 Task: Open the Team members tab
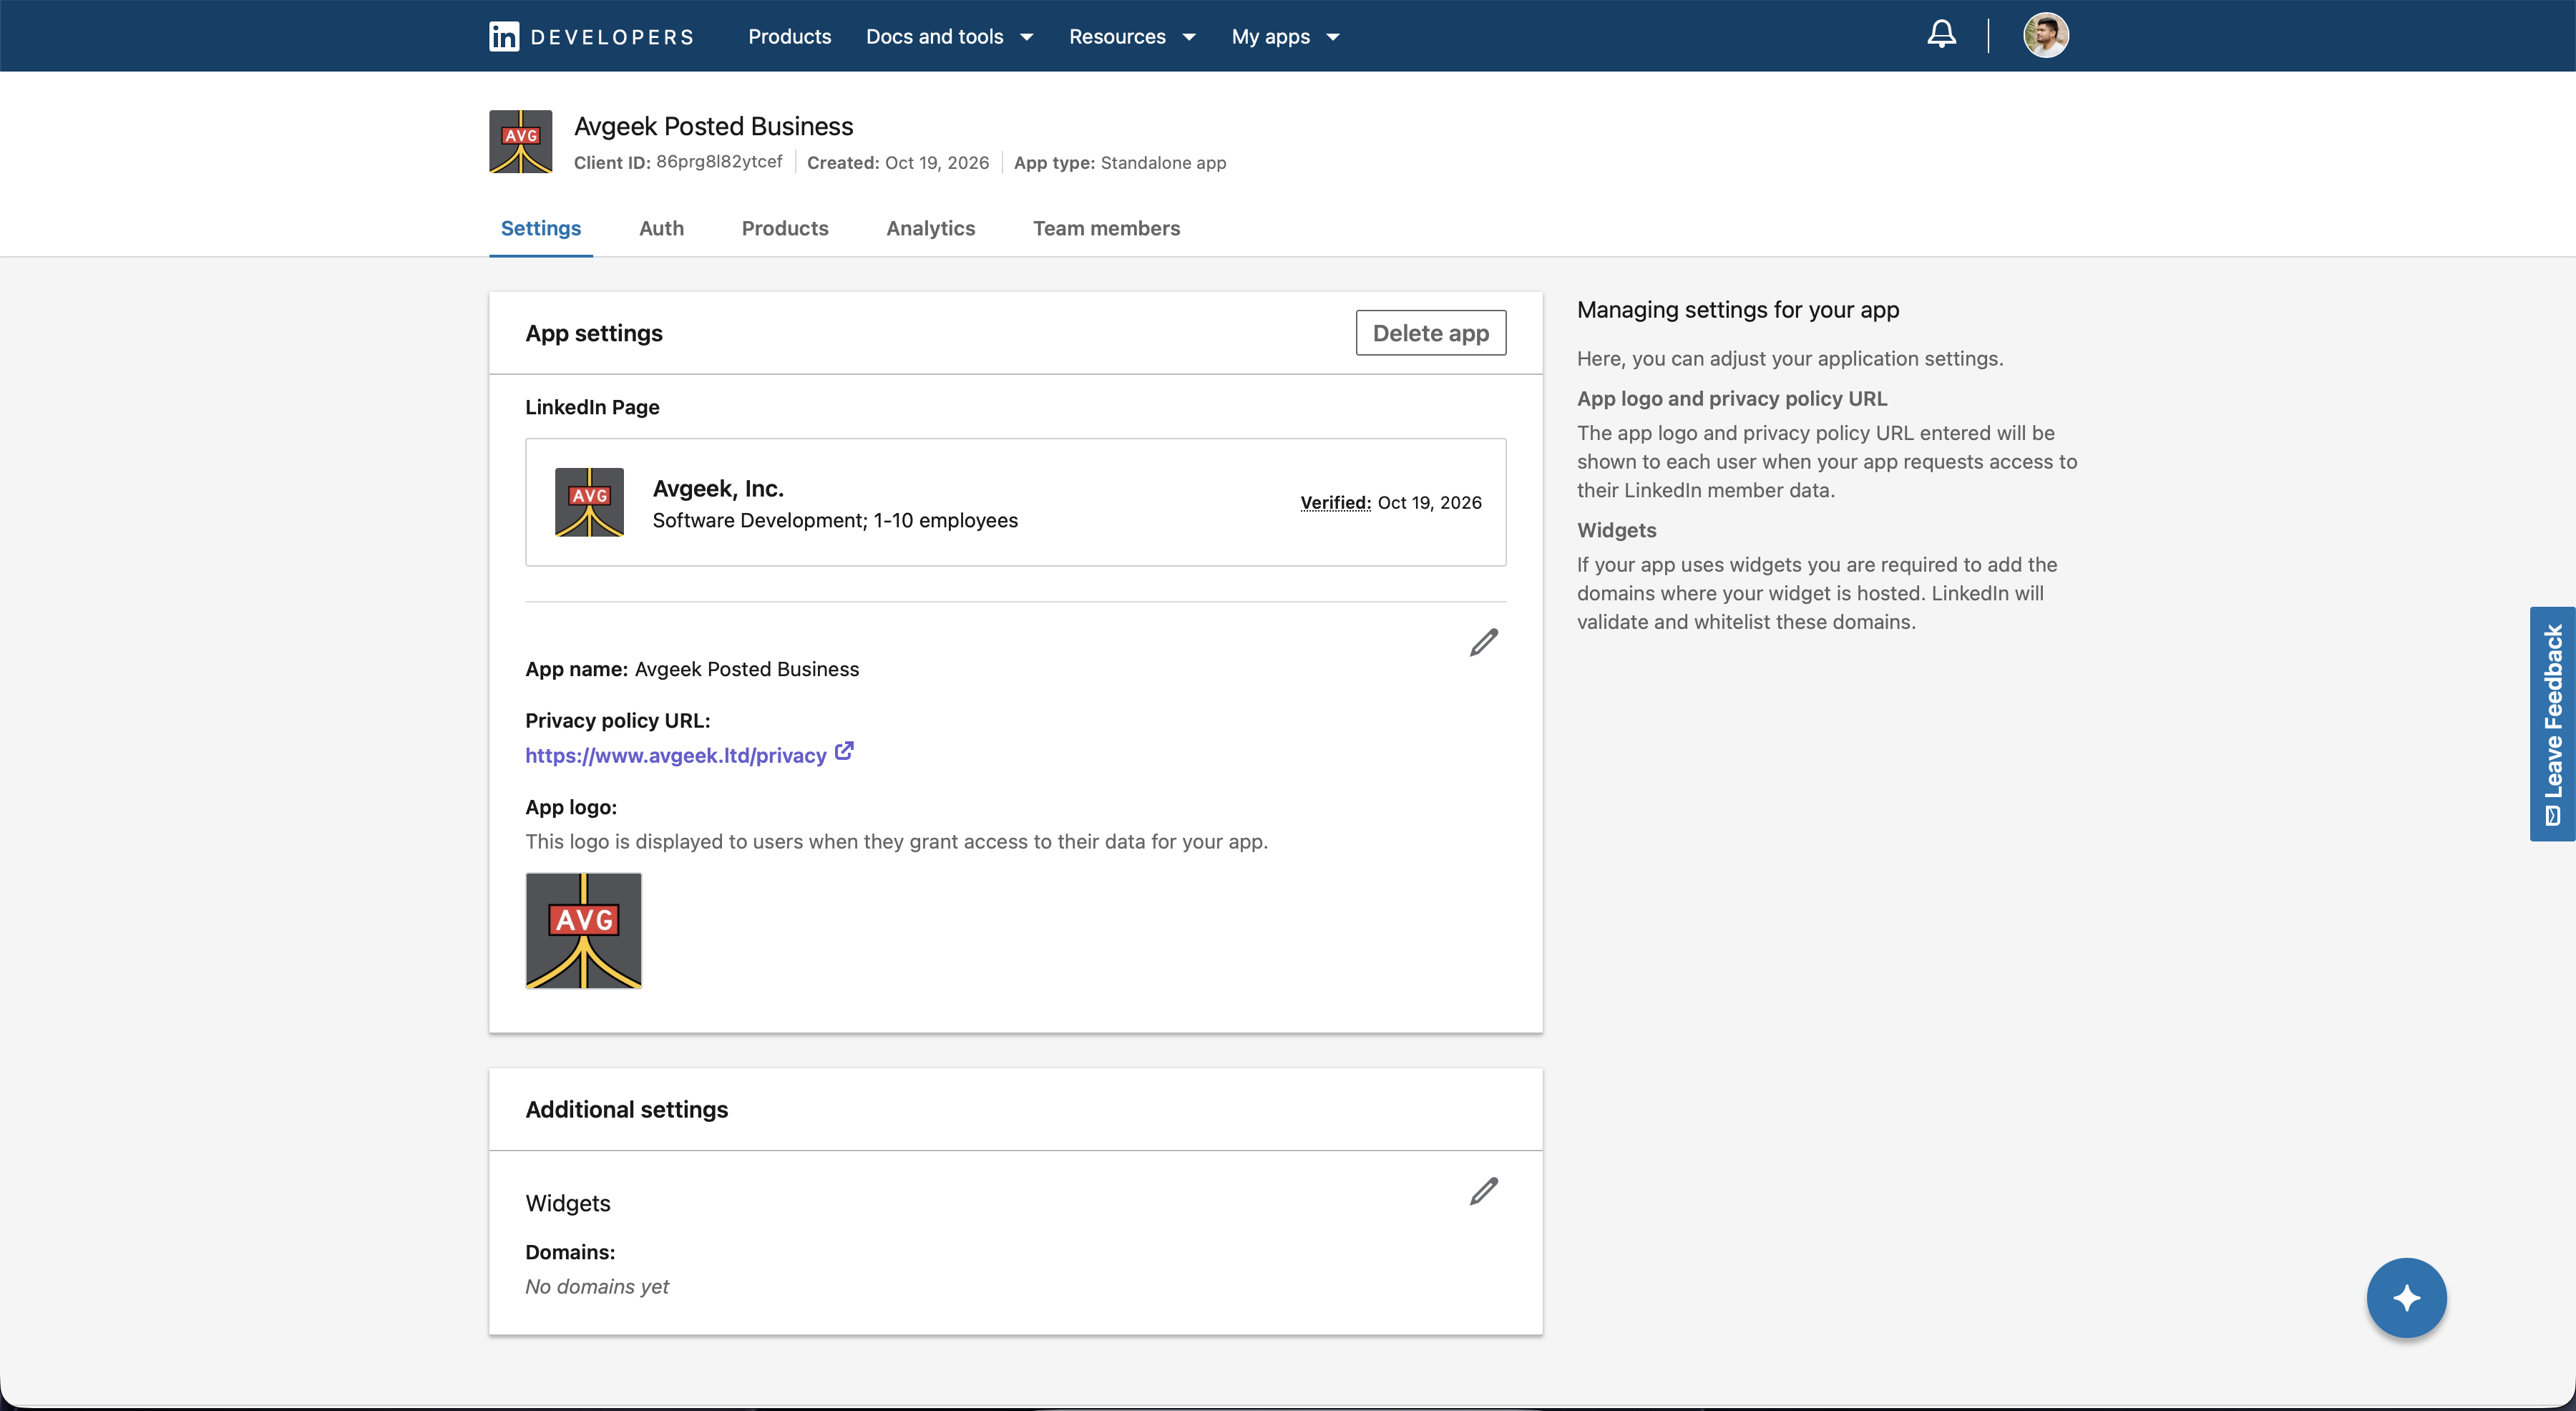1106,228
